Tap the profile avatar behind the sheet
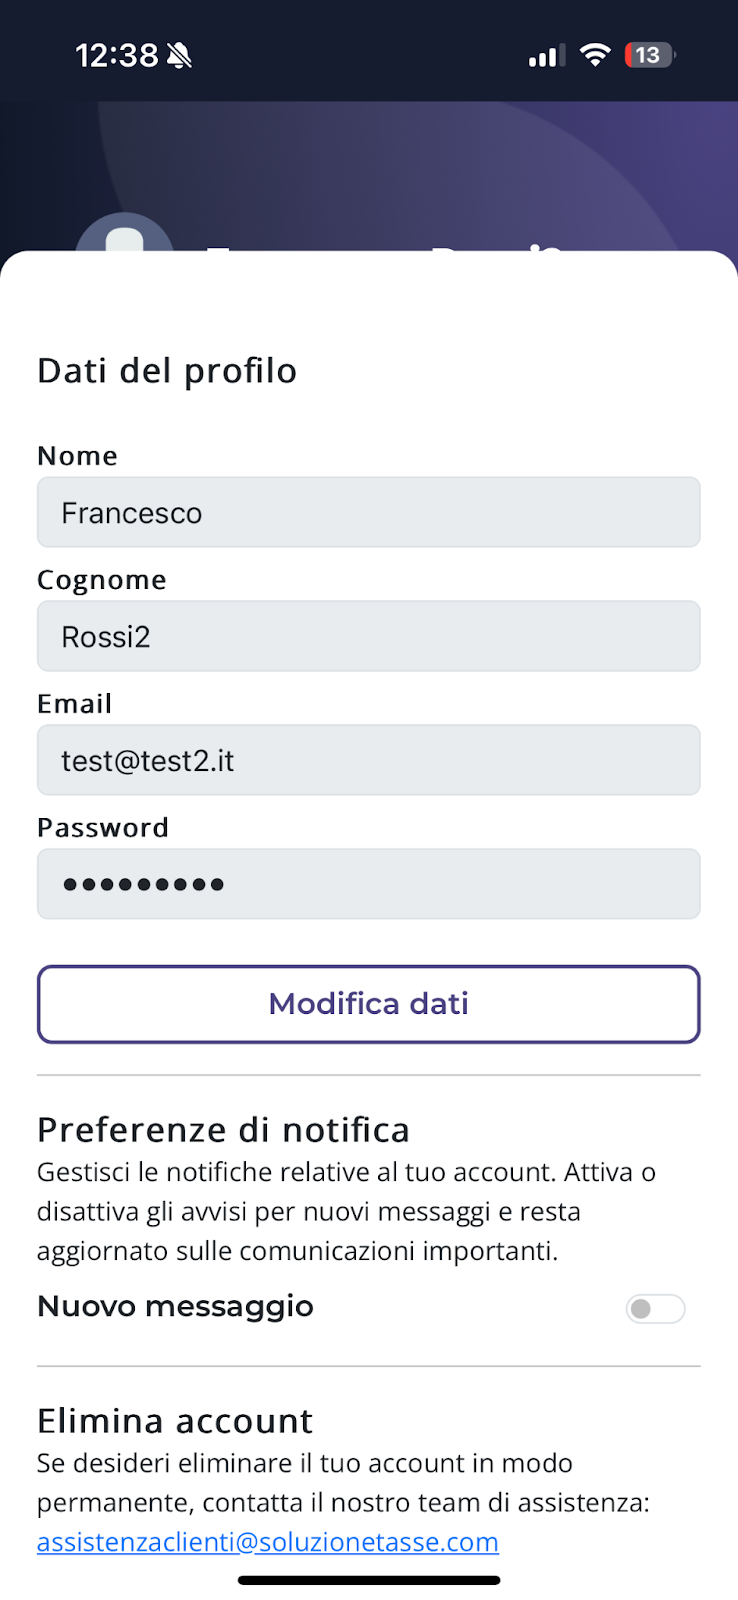Viewport: 738px width, 1600px height. pos(125,236)
